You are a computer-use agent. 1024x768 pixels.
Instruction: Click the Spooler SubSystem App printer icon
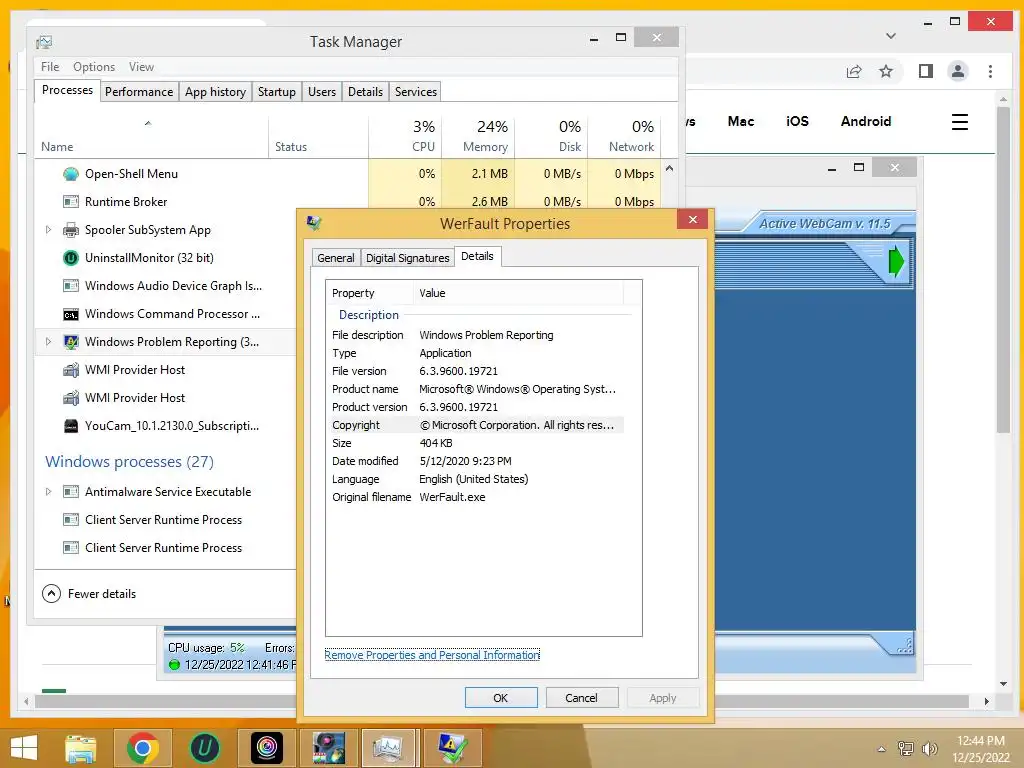[71, 230]
